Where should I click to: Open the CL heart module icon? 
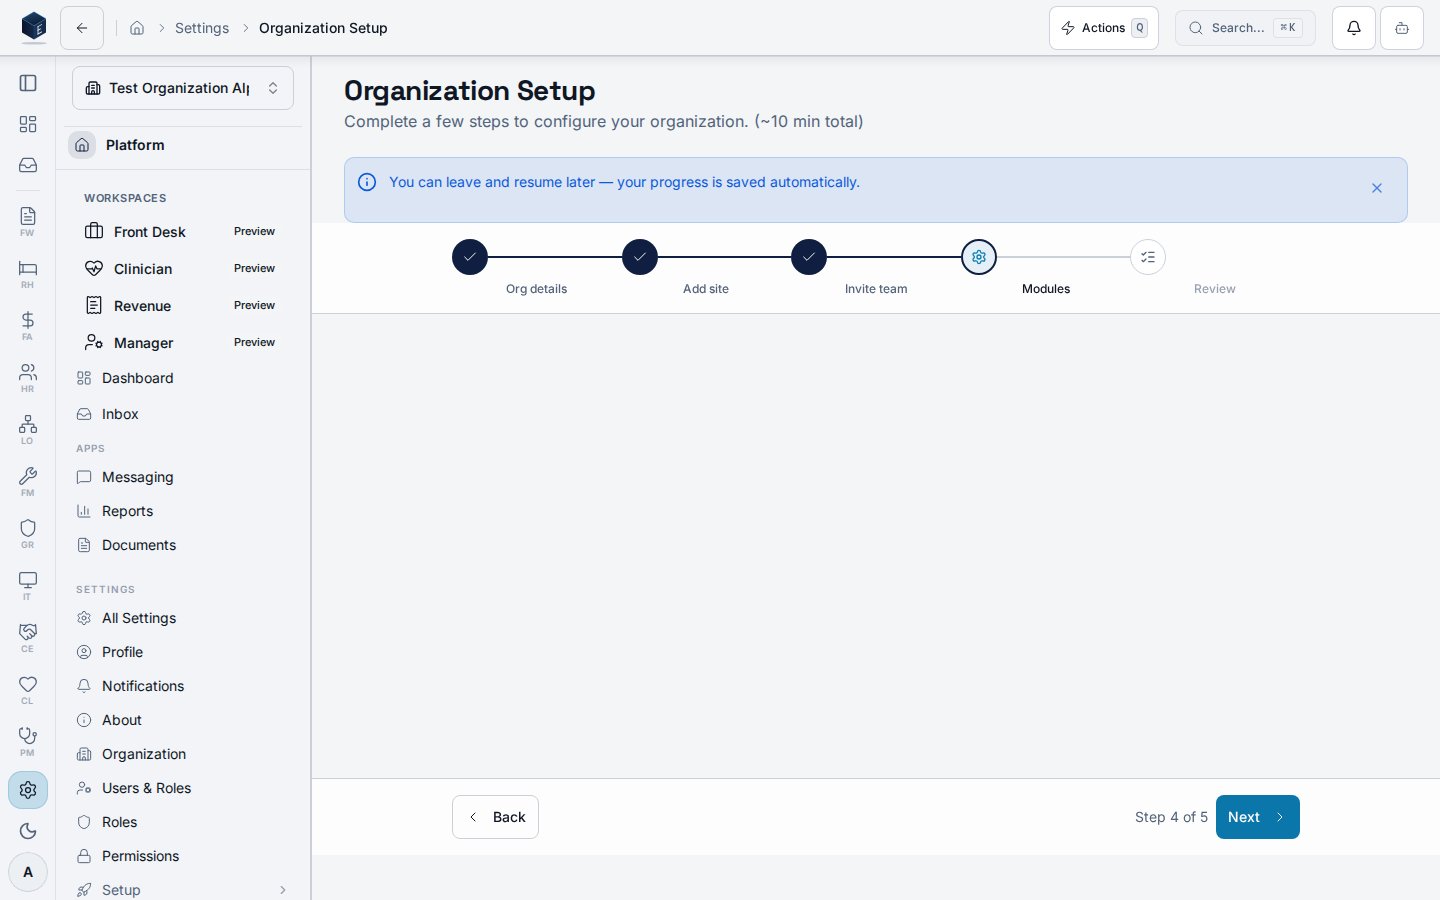pos(28,689)
